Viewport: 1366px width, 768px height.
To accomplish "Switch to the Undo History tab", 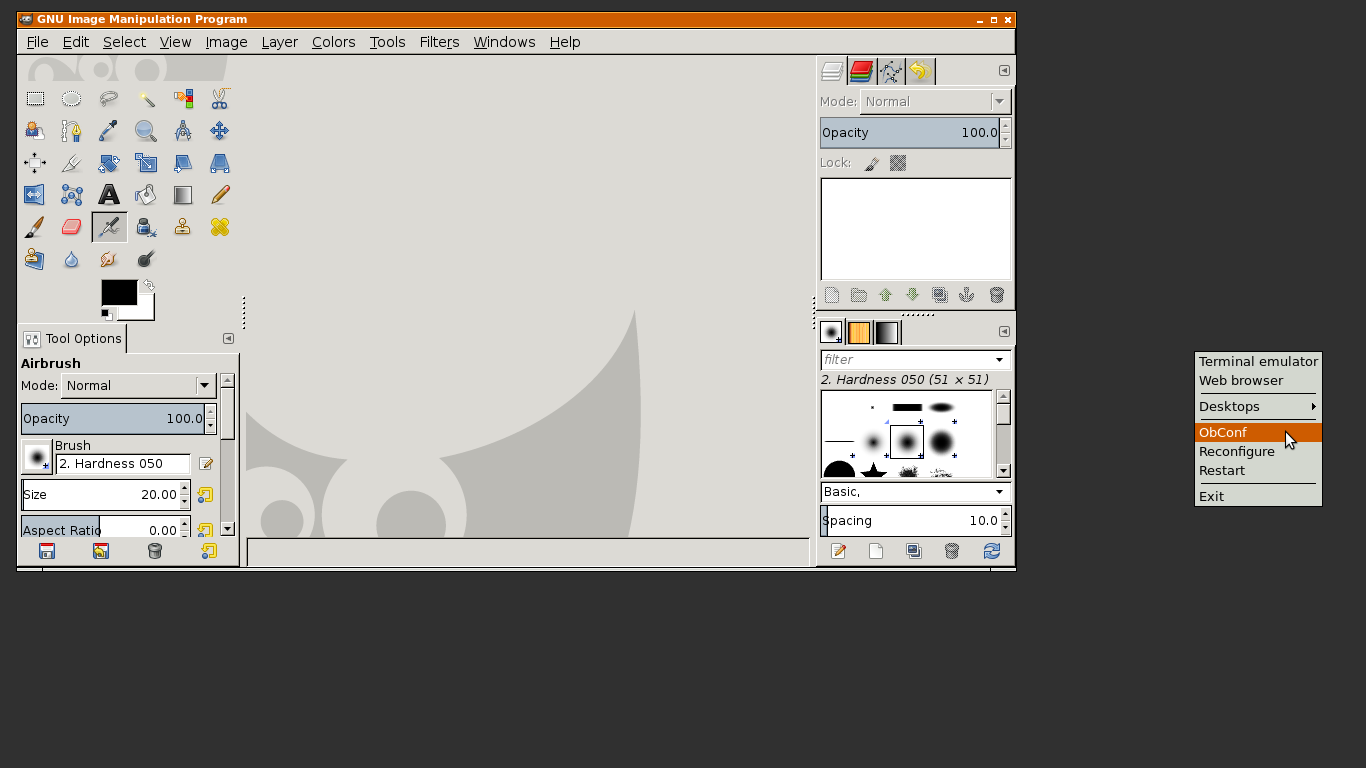I will tap(919, 71).
